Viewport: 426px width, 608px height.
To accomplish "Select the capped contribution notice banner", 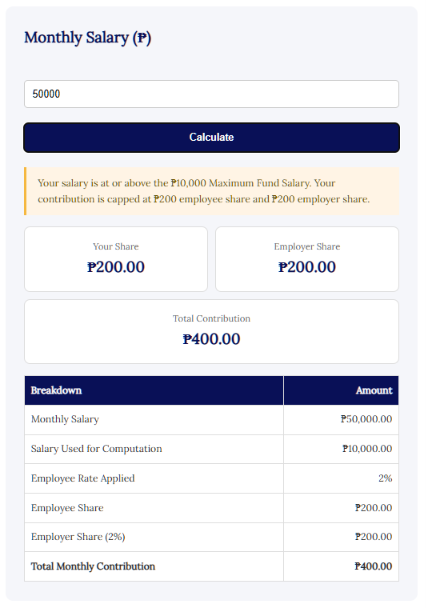I will point(211,191).
